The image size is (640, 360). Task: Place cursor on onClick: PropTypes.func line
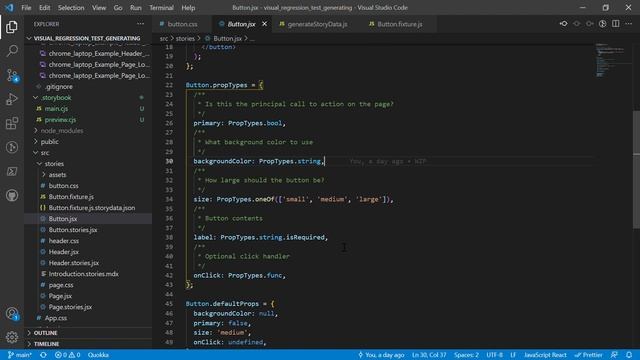pos(240,276)
